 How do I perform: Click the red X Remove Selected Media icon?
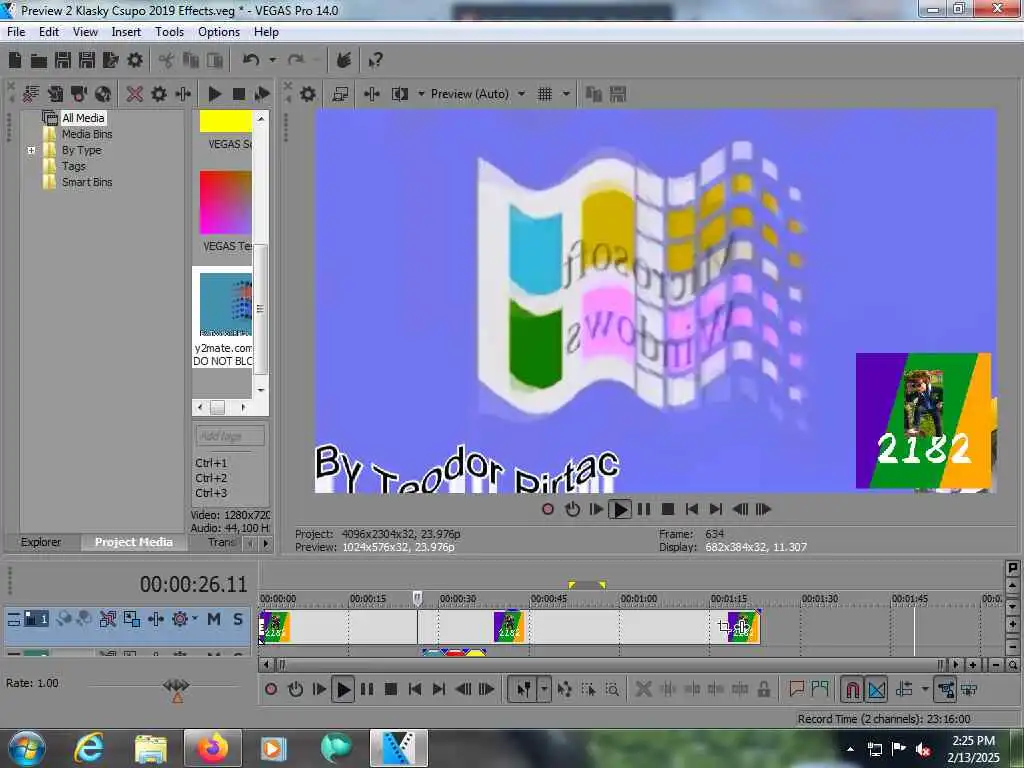tap(135, 94)
